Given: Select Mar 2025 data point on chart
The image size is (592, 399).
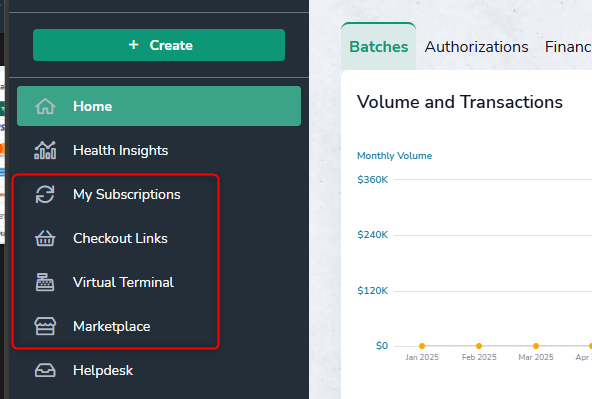Looking at the screenshot, I should point(536,346).
